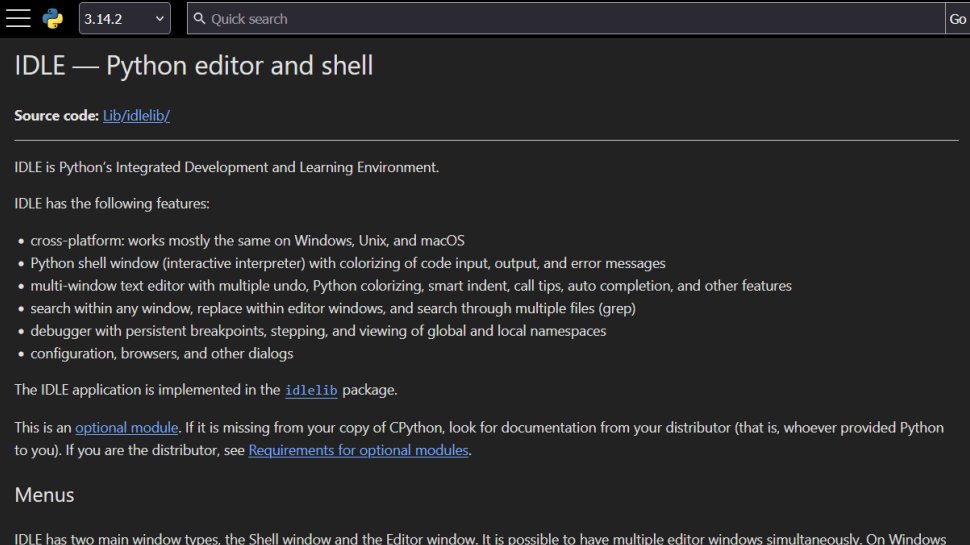Click text 'IDLE has the following features:'

point(112,204)
